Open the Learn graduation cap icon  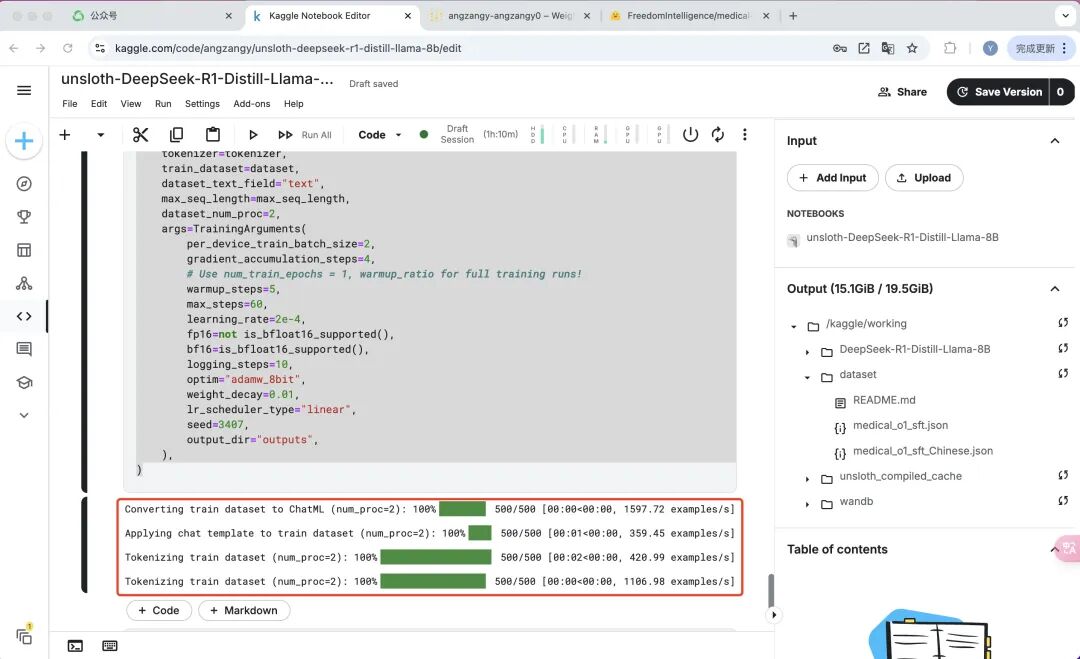tap(24, 382)
